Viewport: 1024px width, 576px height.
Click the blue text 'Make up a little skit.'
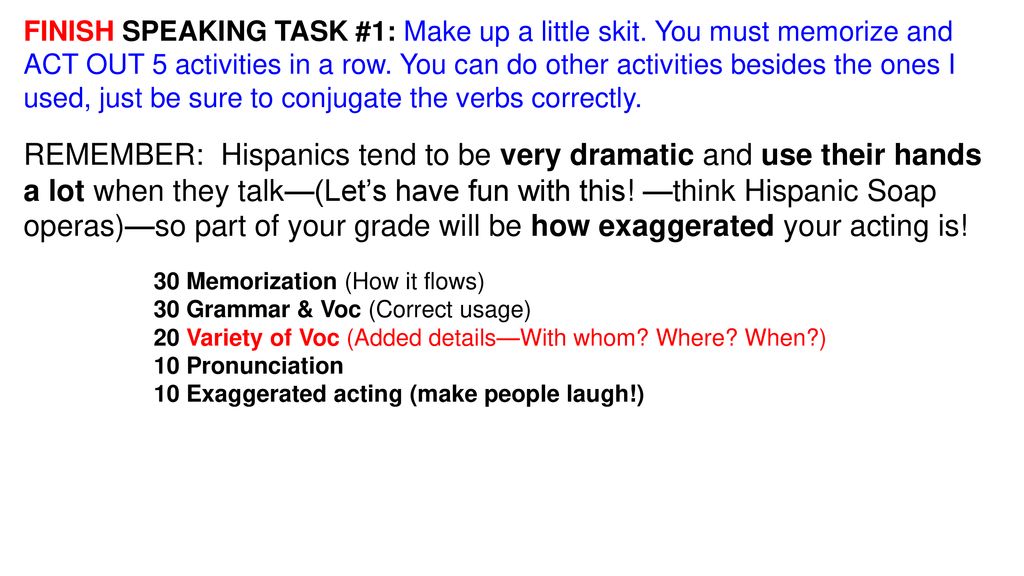[525, 31]
